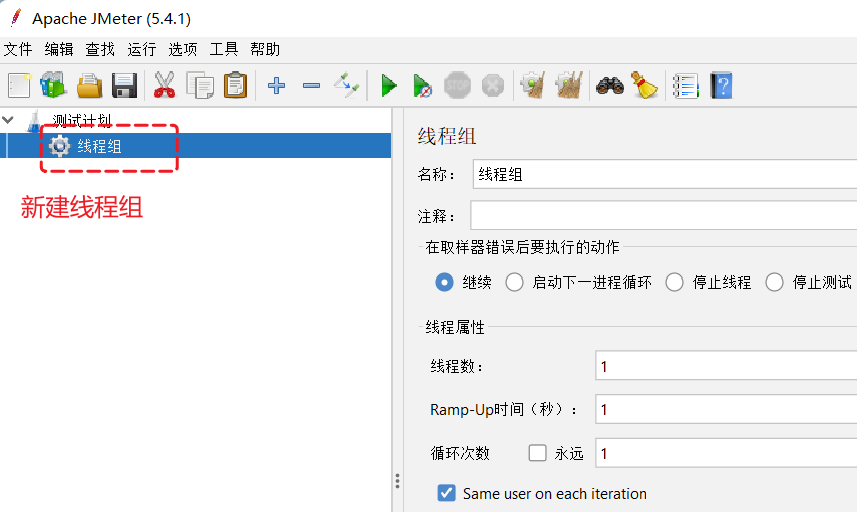Open Search with binoculars icon
Image resolution: width=857 pixels, height=512 pixels.
coord(610,86)
